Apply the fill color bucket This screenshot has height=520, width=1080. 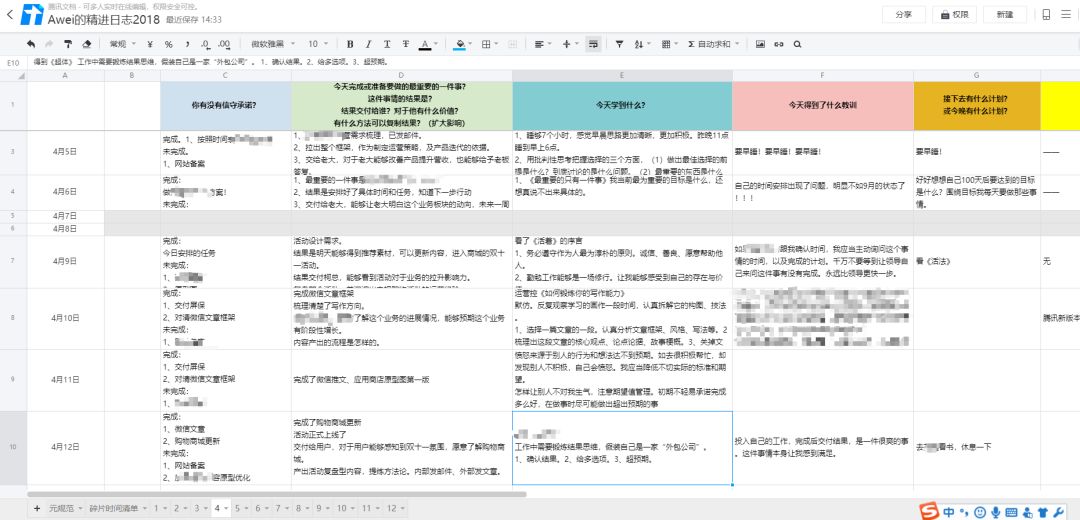click(460, 44)
